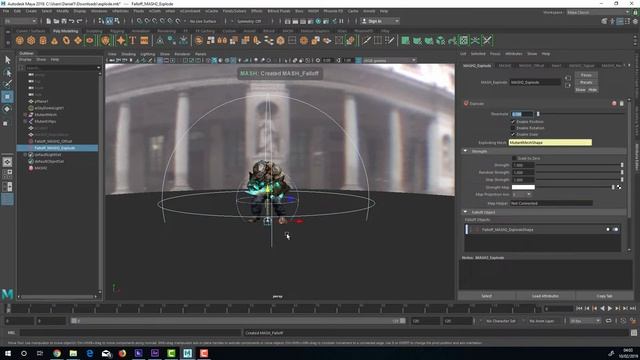This screenshot has width=640, height=360.
Task: Pick the Select tool arrow in the toolbox
Action: [7, 60]
